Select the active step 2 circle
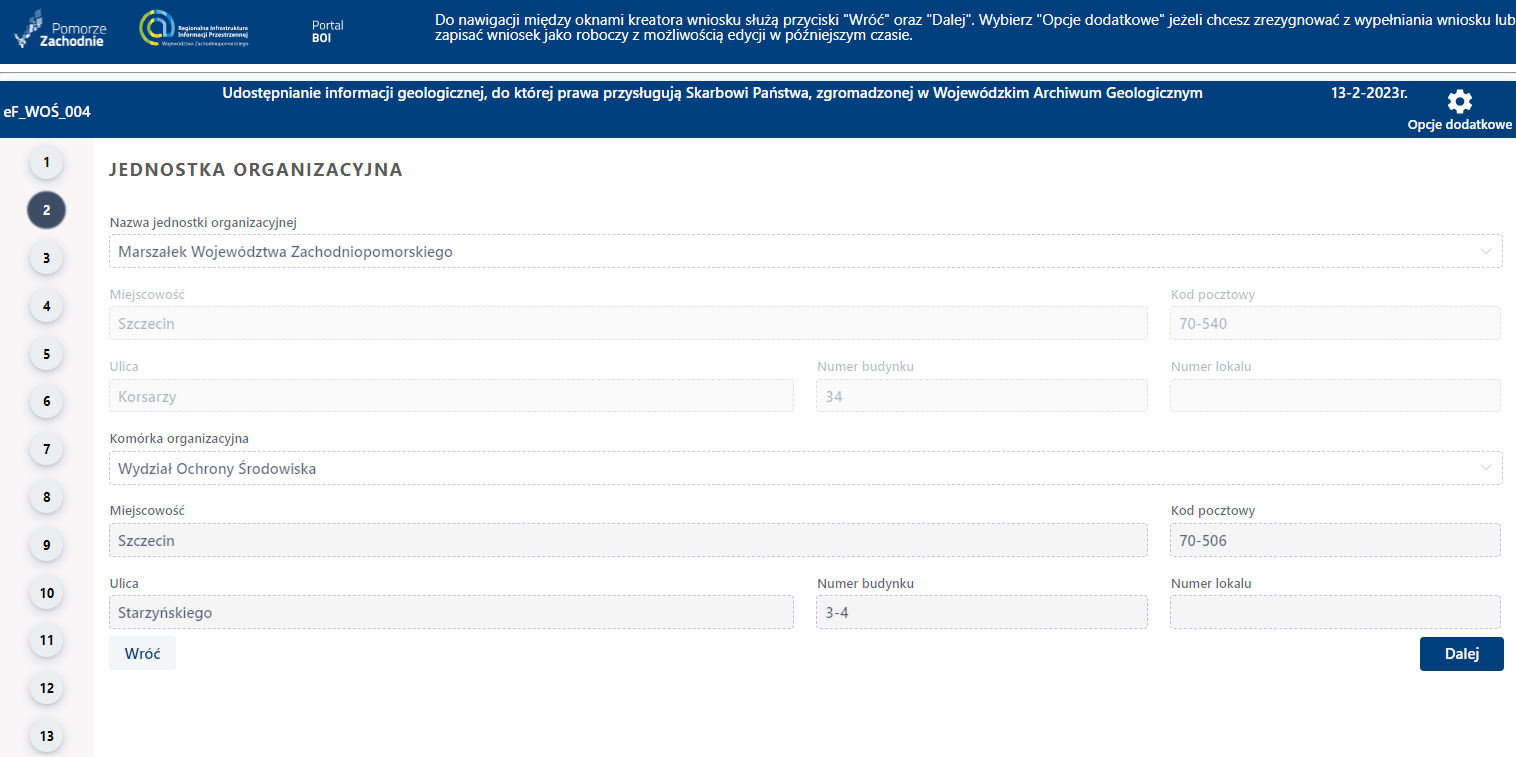 47,210
